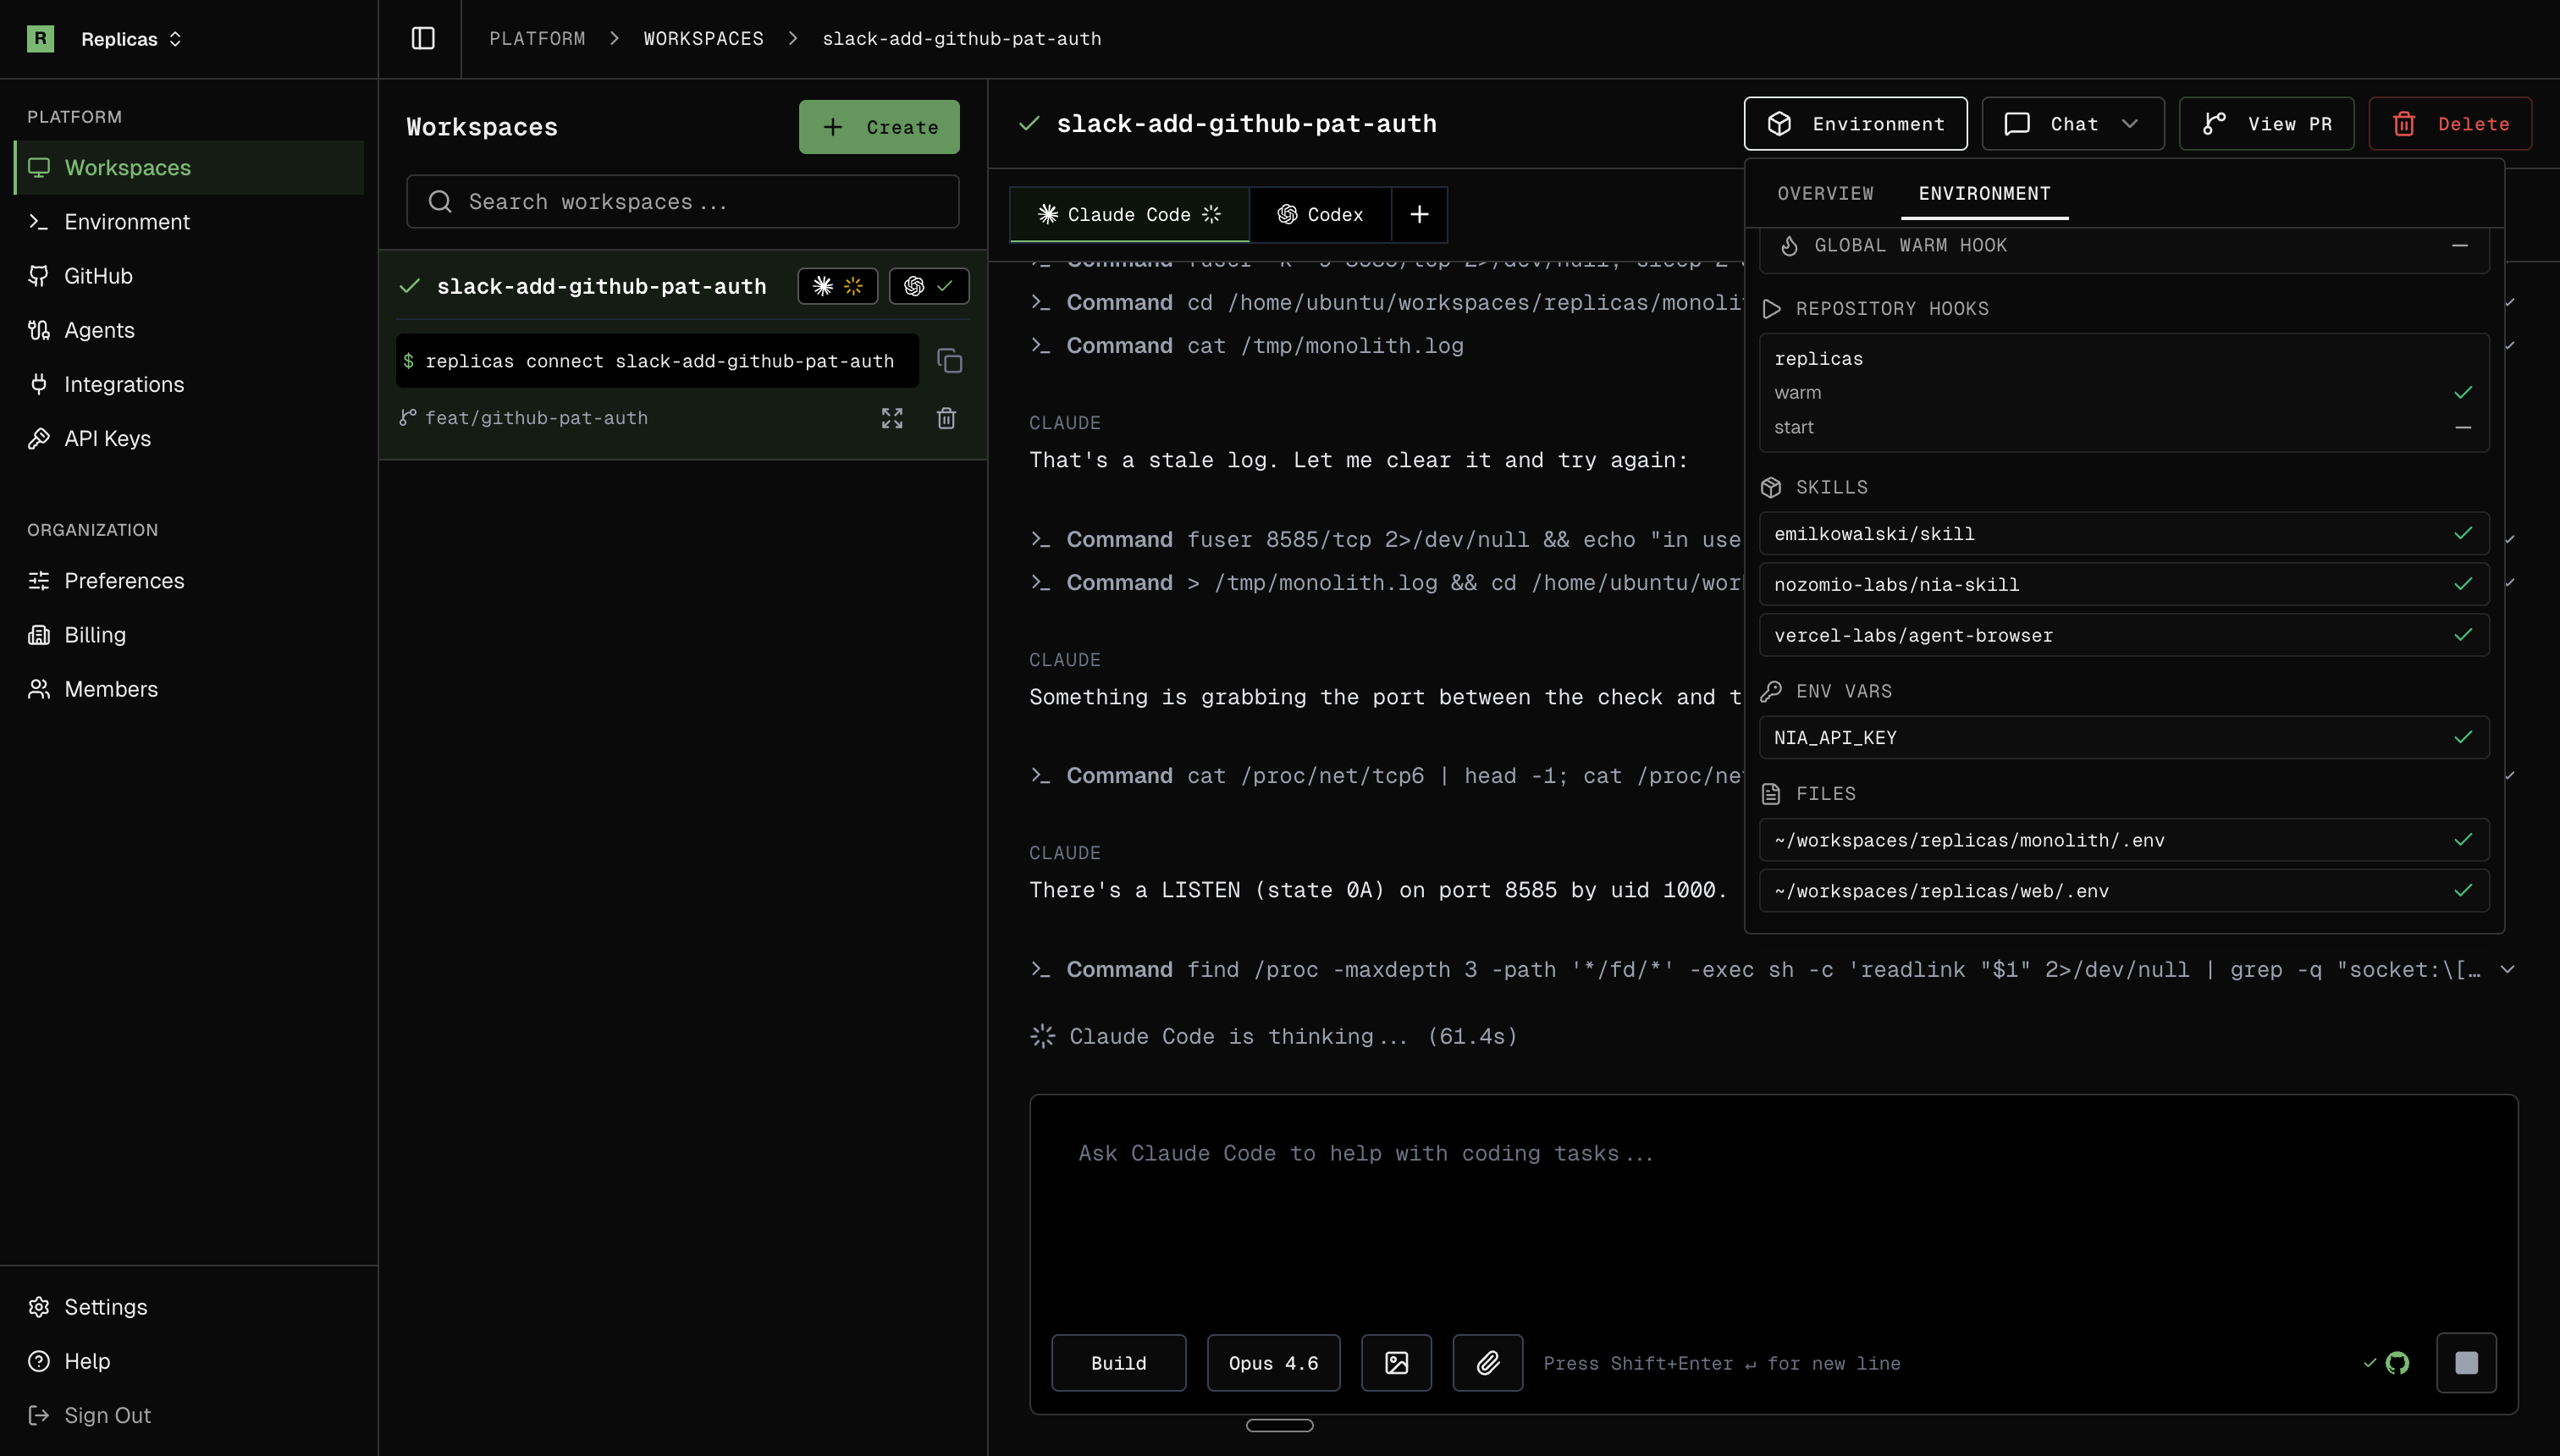Viewport: 2560px width, 1456px height.
Task: Click the replicas connect command text
Action: coord(659,361)
